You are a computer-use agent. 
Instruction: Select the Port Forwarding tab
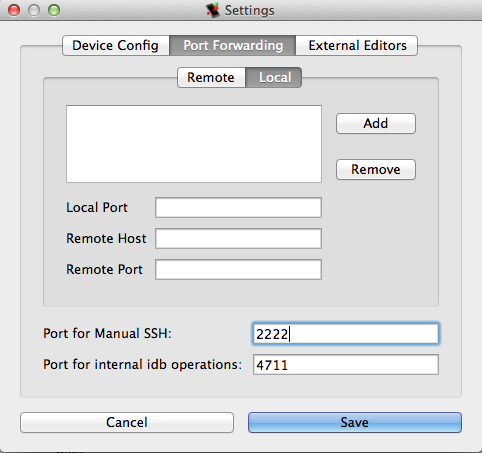233,45
